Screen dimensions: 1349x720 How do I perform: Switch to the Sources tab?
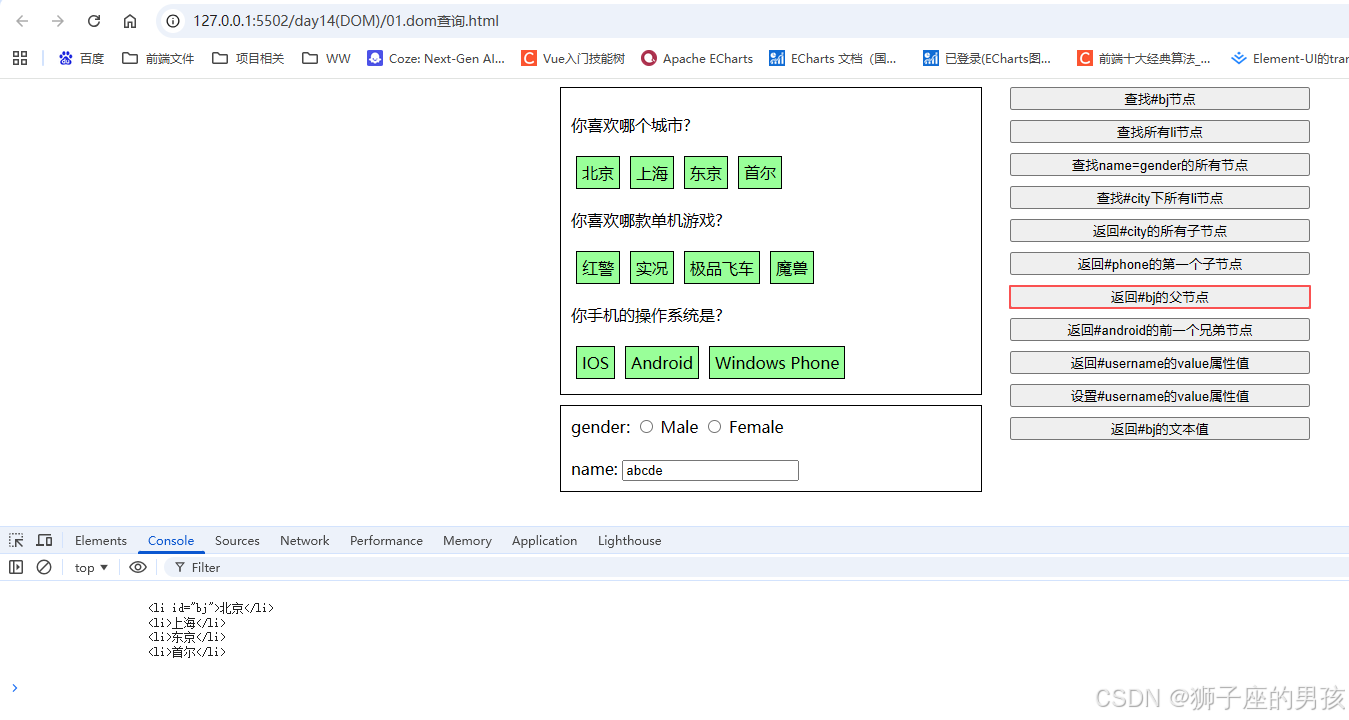point(237,540)
